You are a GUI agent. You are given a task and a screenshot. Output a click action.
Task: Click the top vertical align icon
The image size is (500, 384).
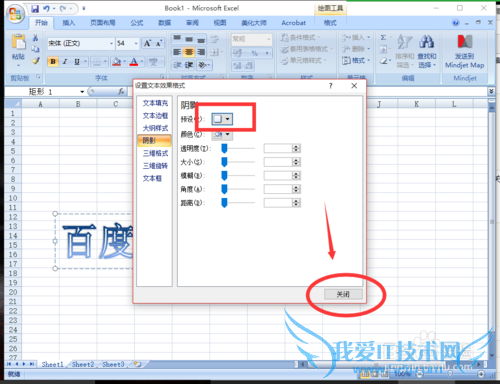pyautogui.click(x=177, y=39)
